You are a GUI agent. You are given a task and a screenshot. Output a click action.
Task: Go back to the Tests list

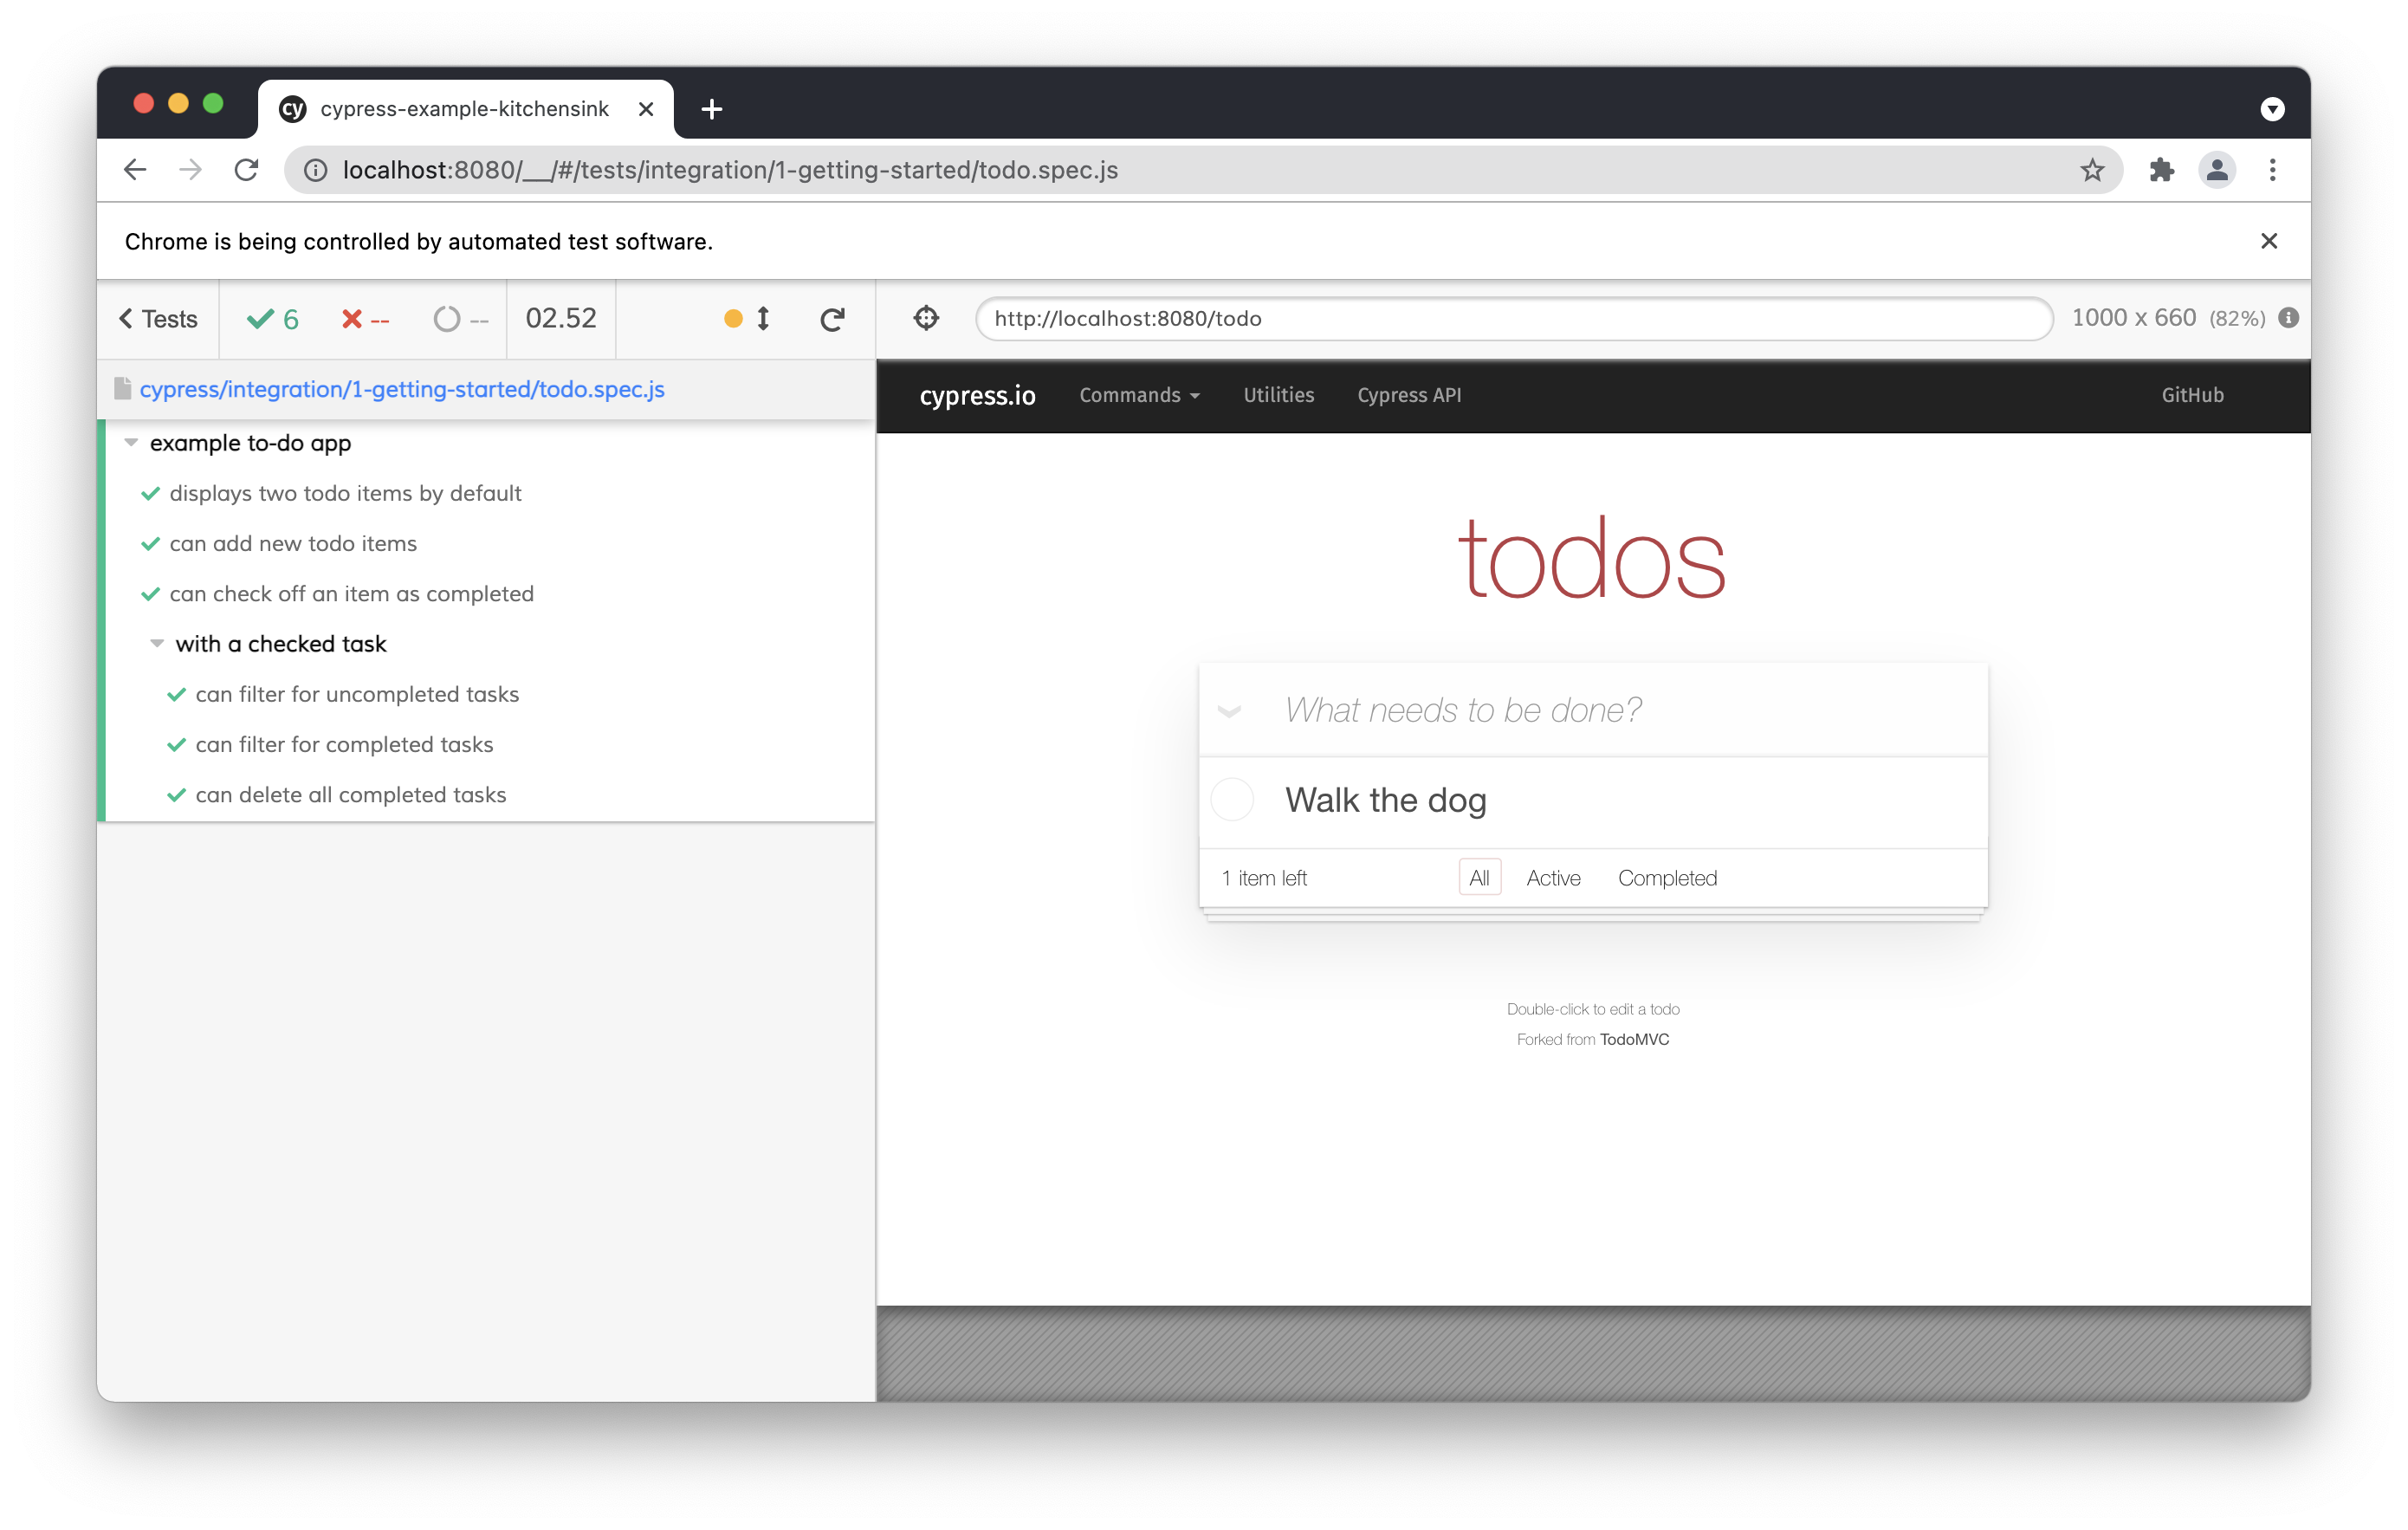point(158,319)
